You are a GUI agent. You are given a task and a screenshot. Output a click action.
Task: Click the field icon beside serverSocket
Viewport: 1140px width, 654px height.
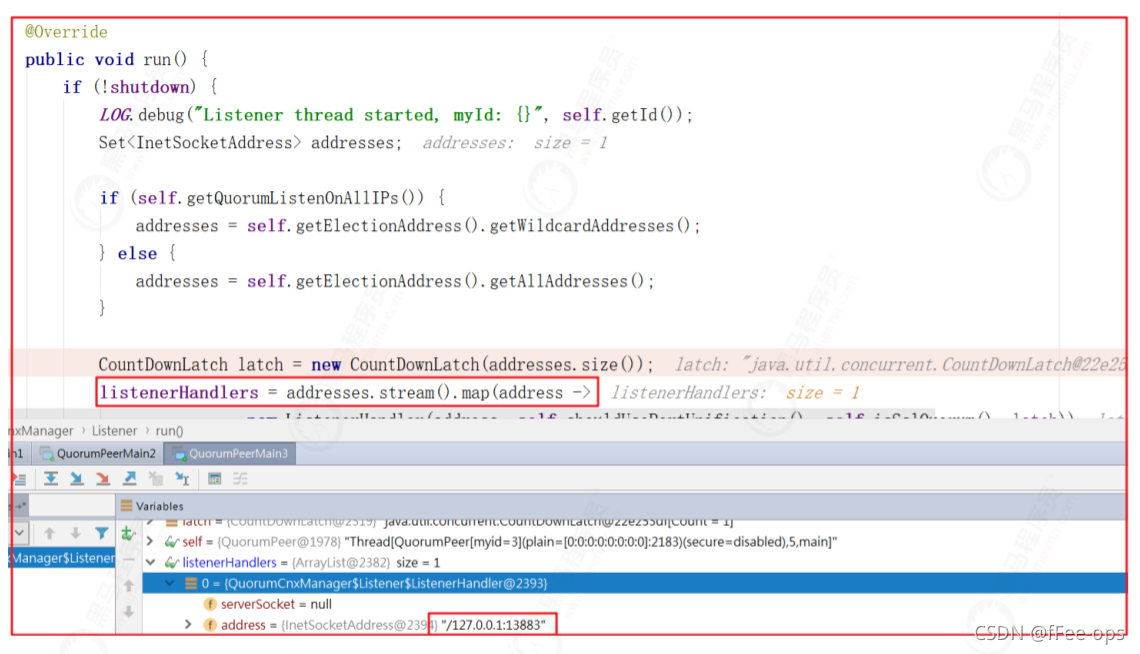pyautogui.click(x=210, y=604)
